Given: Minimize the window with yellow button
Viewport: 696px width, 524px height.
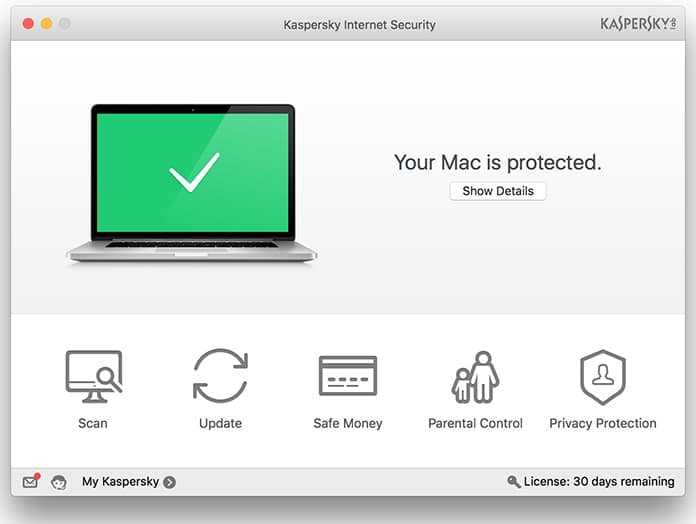Looking at the screenshot, I should coord(47,24).
